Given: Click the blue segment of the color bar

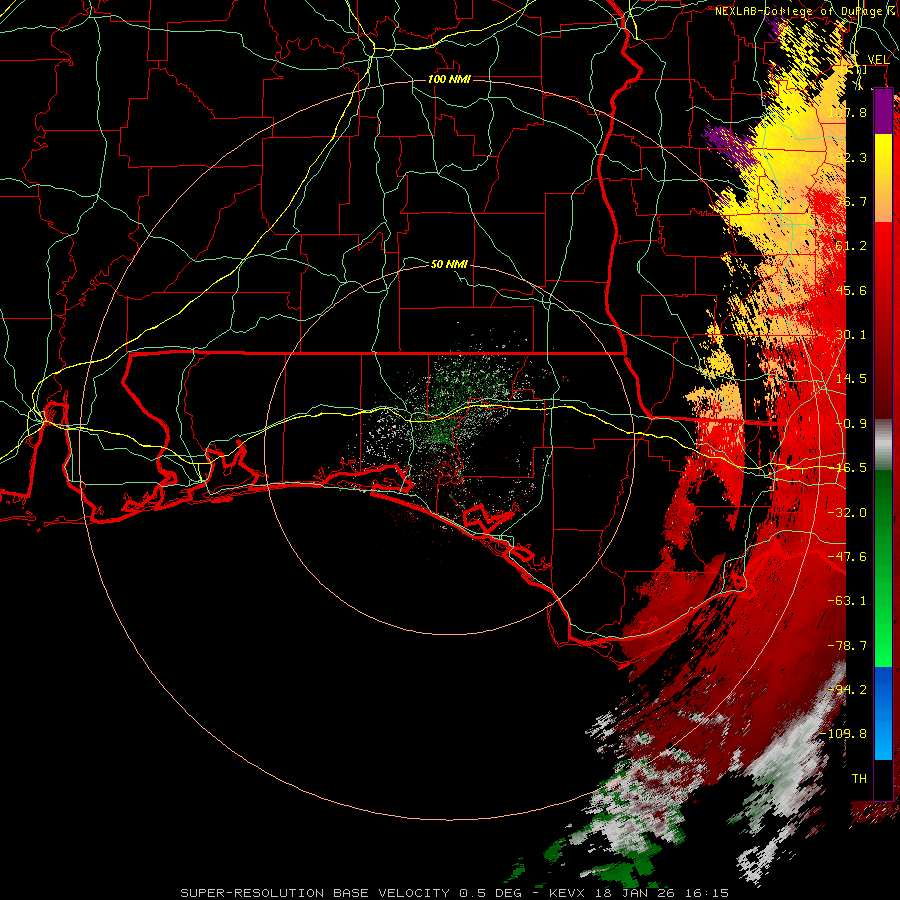Looking at the screenshot, I should click(x=883, y=713).
